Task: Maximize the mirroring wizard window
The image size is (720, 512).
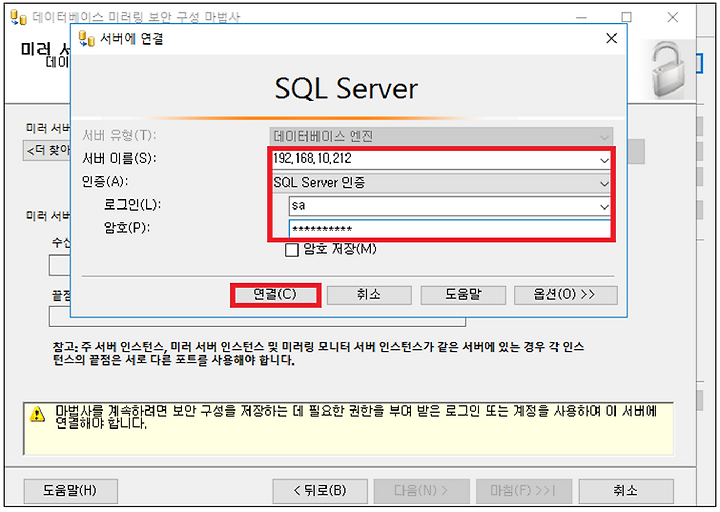Action: (626, 17)
